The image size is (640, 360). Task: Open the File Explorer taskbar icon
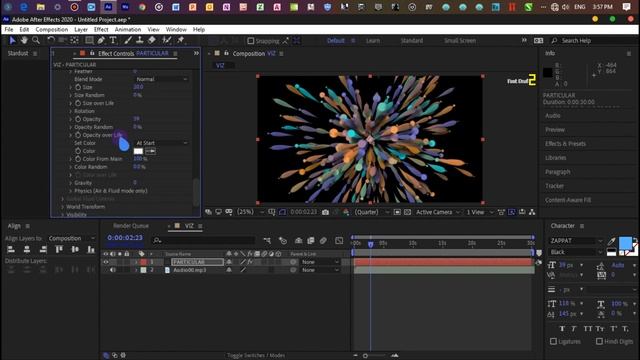(x=40, y=7)
